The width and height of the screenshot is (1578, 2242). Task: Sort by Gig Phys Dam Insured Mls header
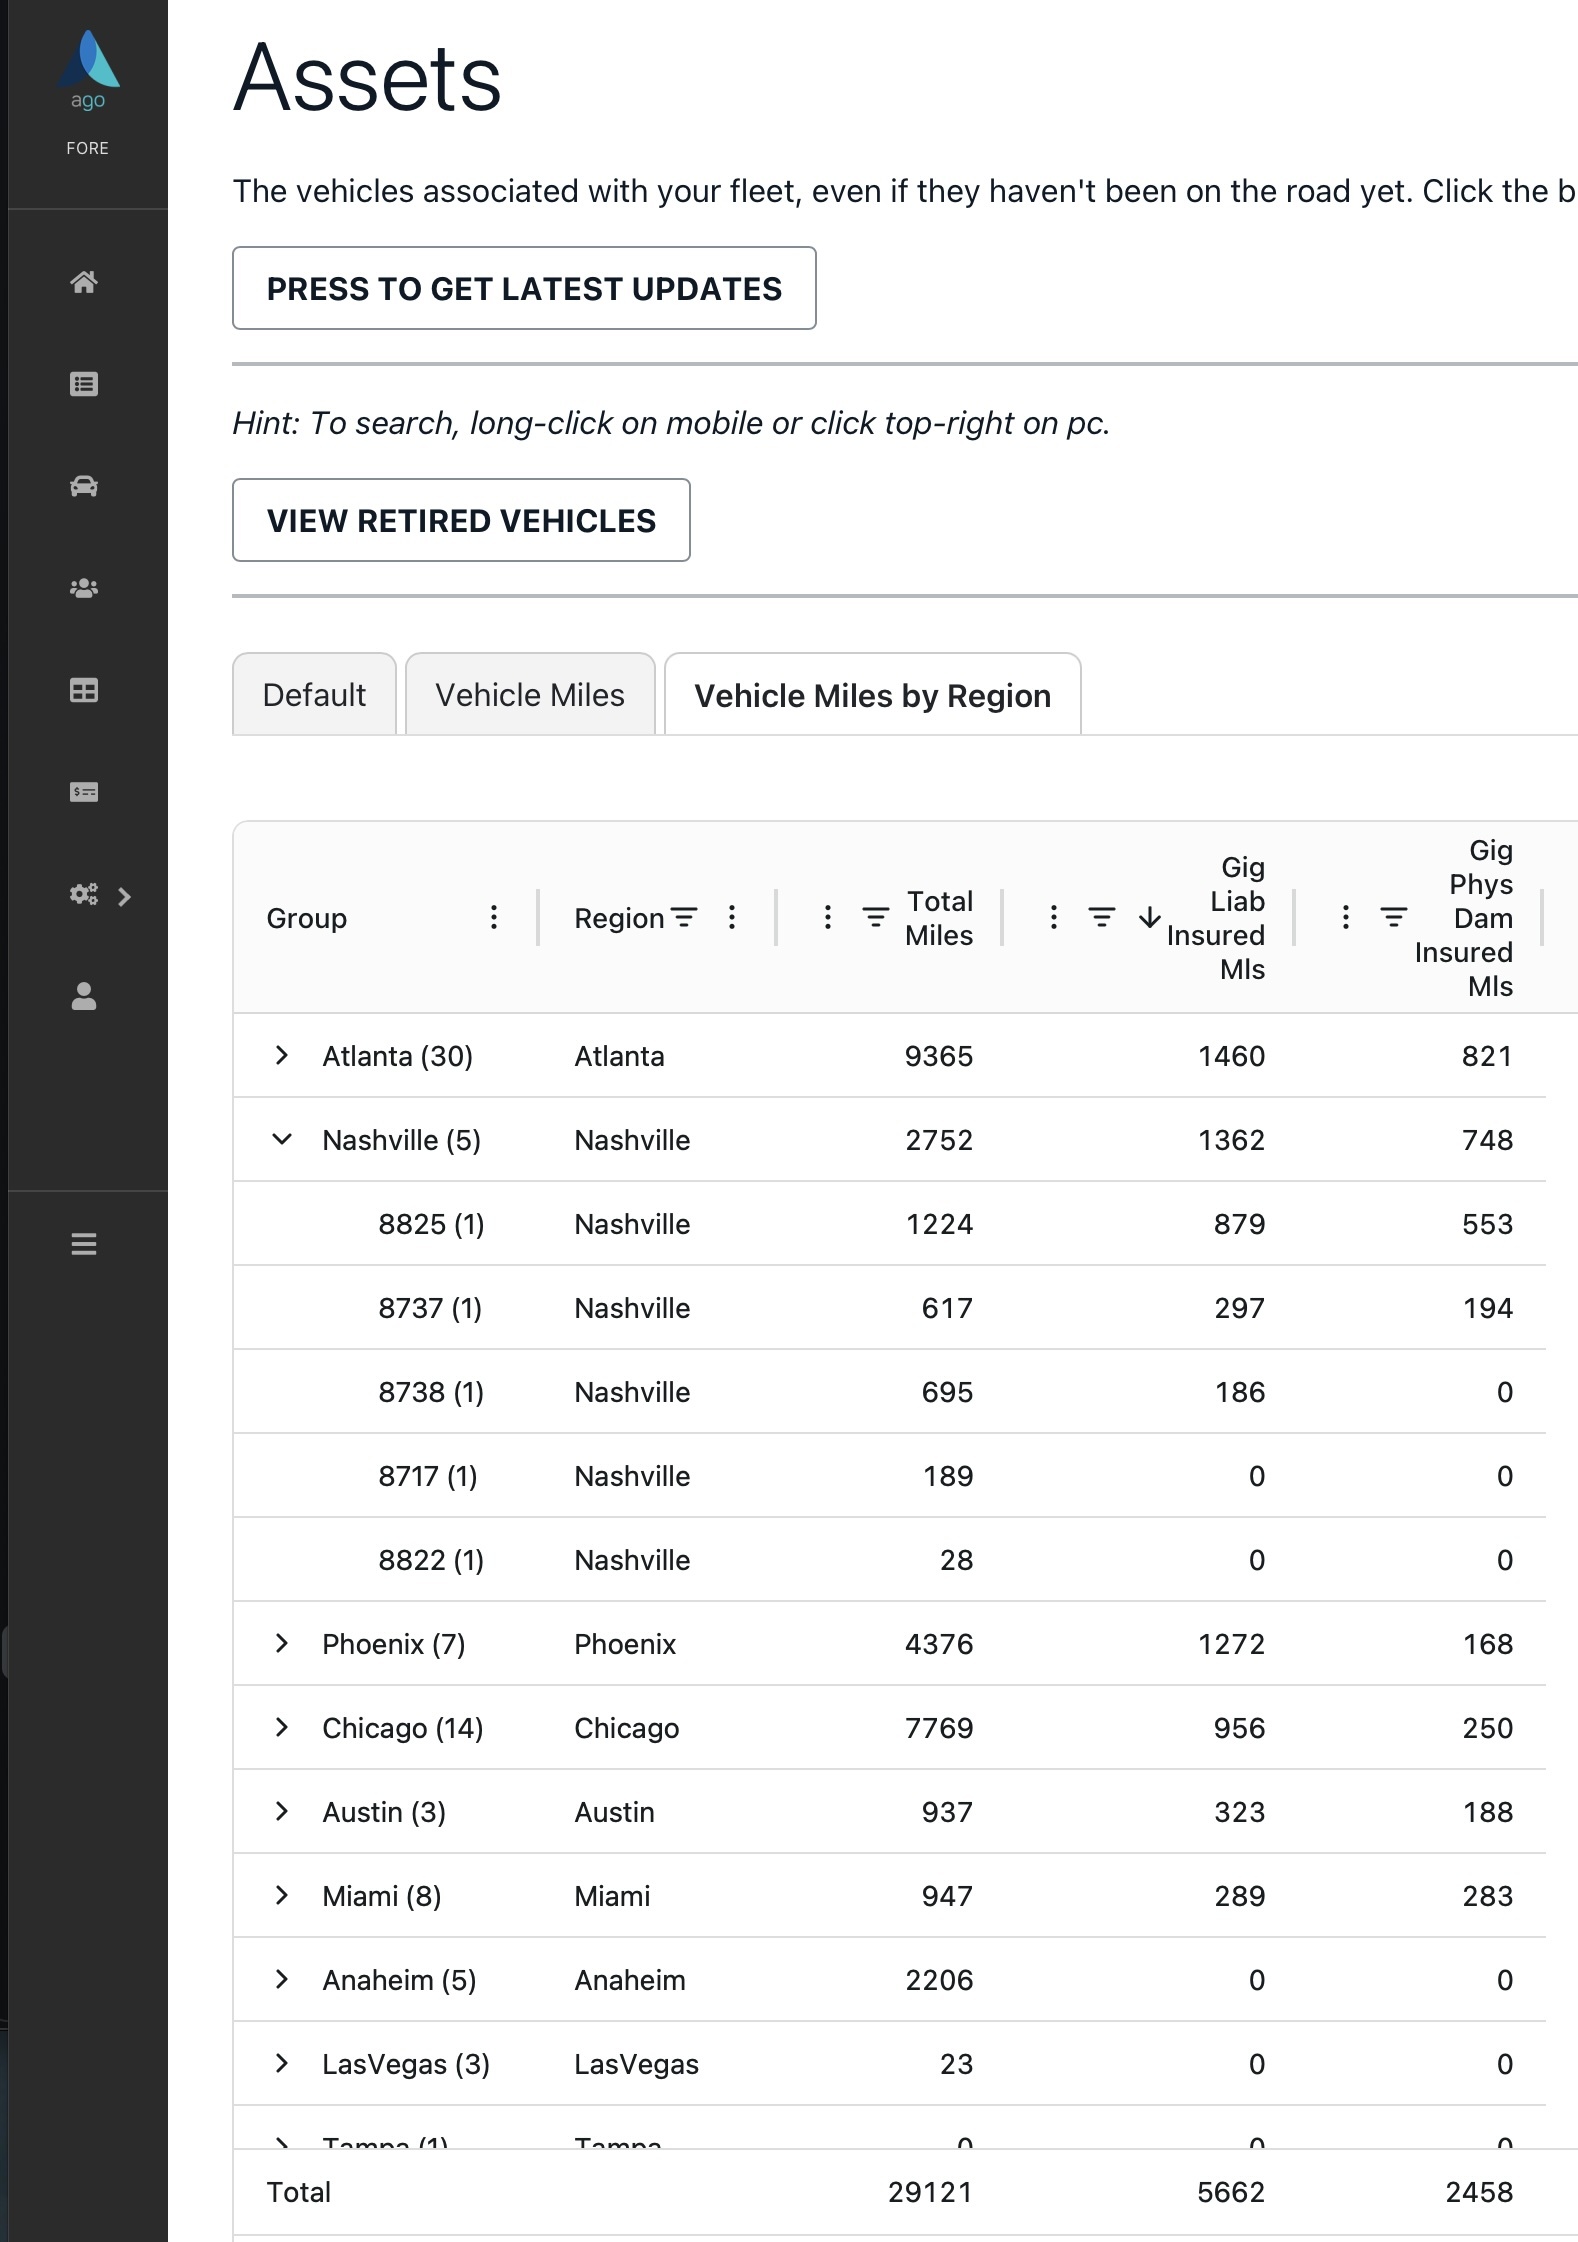pos(1464,918)
